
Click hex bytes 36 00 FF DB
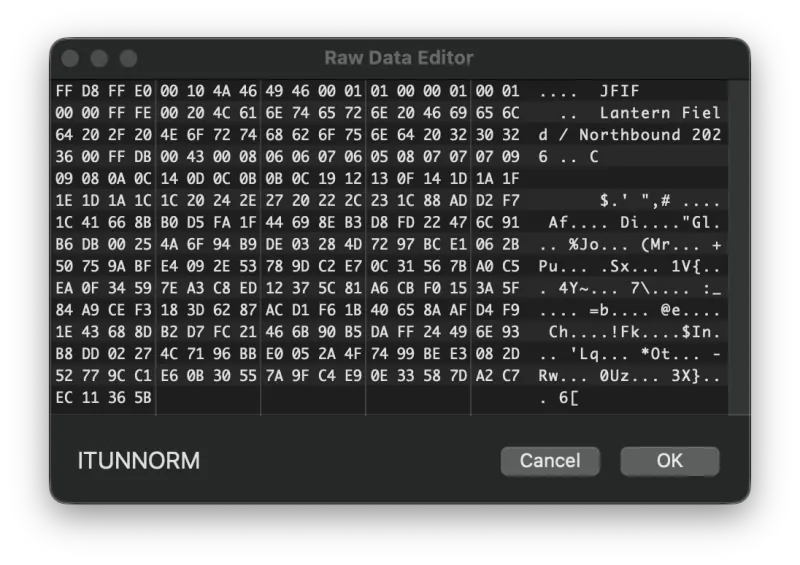(x=104, y=157)
